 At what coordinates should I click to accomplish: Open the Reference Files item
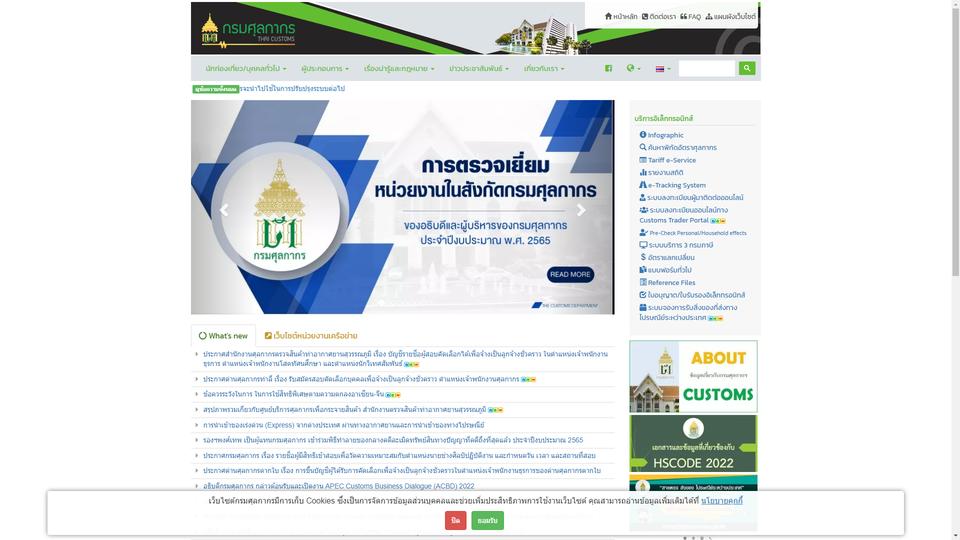tap(667, 282)
